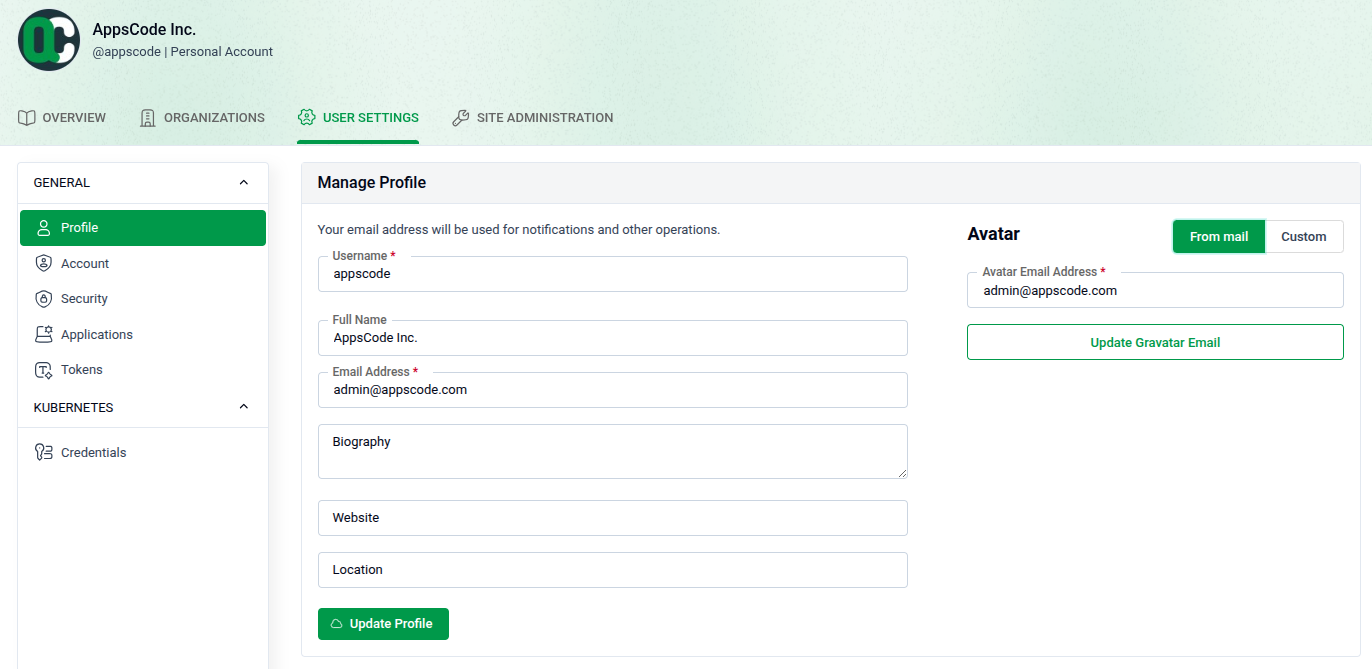Click the Update Profile button
This screenshot has height=669, width=1372.
[383, 623]
